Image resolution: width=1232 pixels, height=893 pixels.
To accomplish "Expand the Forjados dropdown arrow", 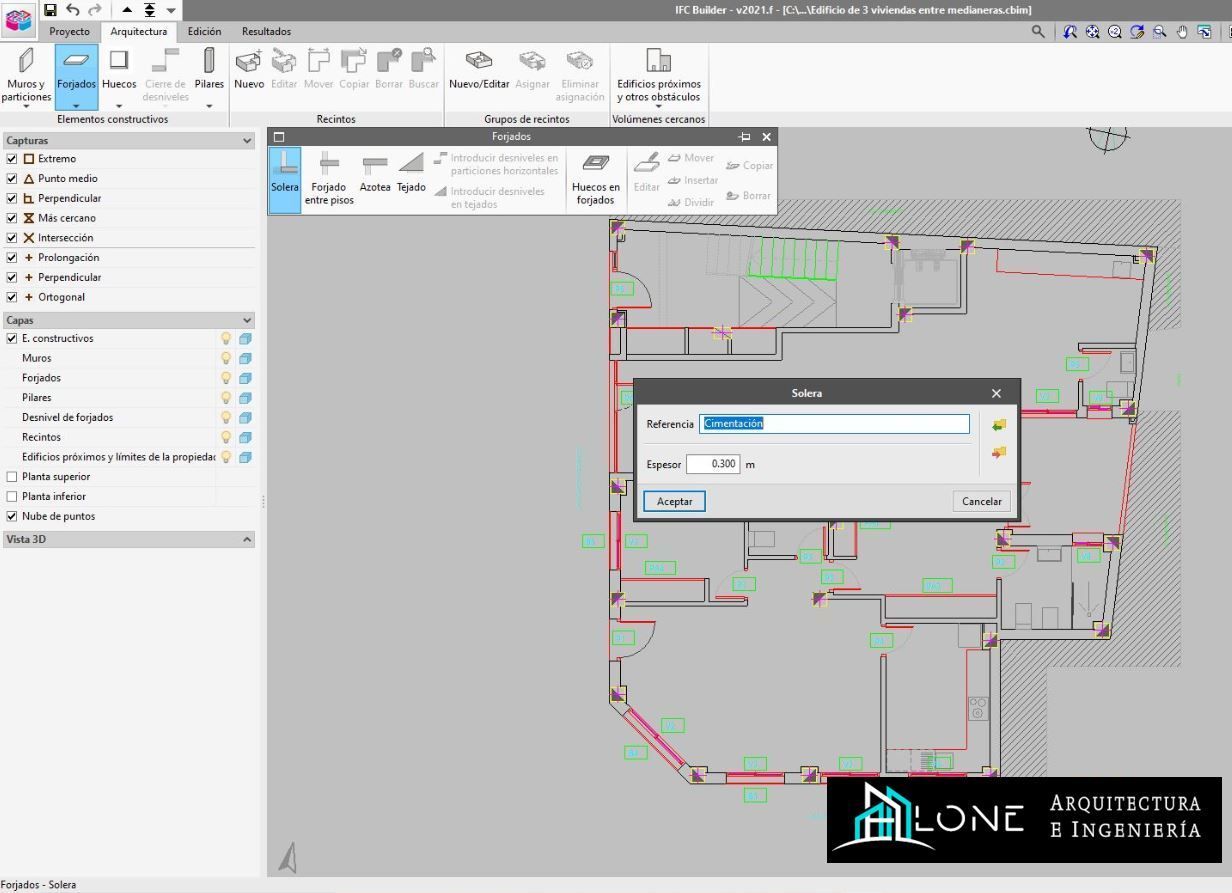I will pyautogui.click(x=76, y=105).
